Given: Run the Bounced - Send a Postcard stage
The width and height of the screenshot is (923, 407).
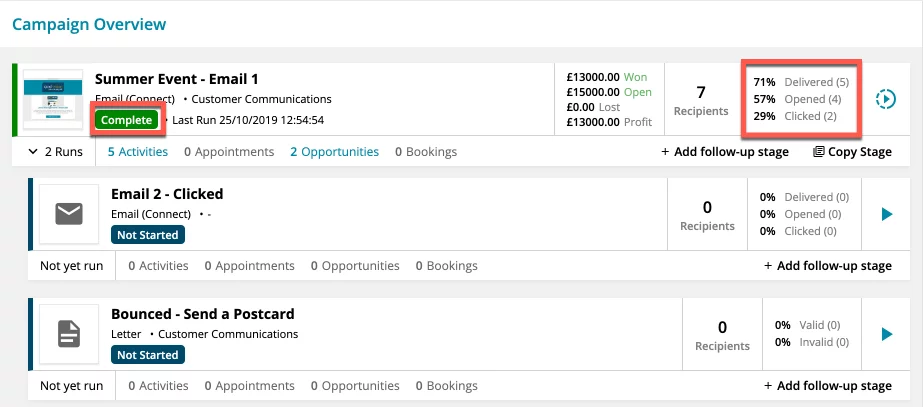Looking at the screenshot, I should (887, 335).
